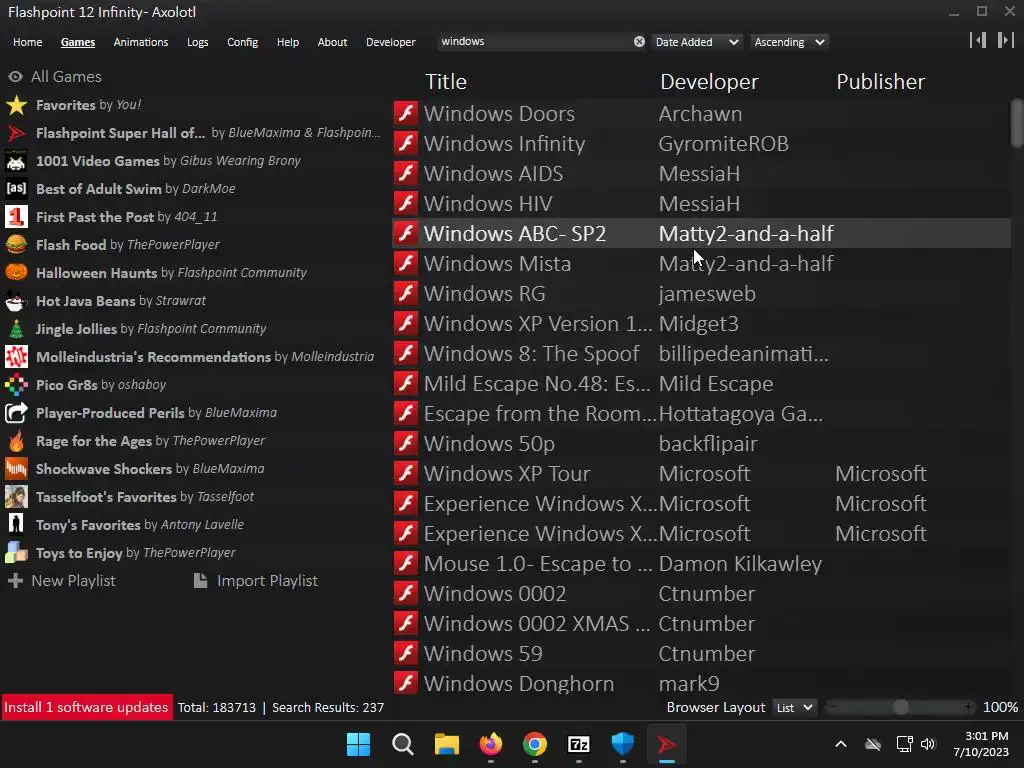Sort by the Developer column header
The height and width of the screenshot is (768, 1024).
709,82
